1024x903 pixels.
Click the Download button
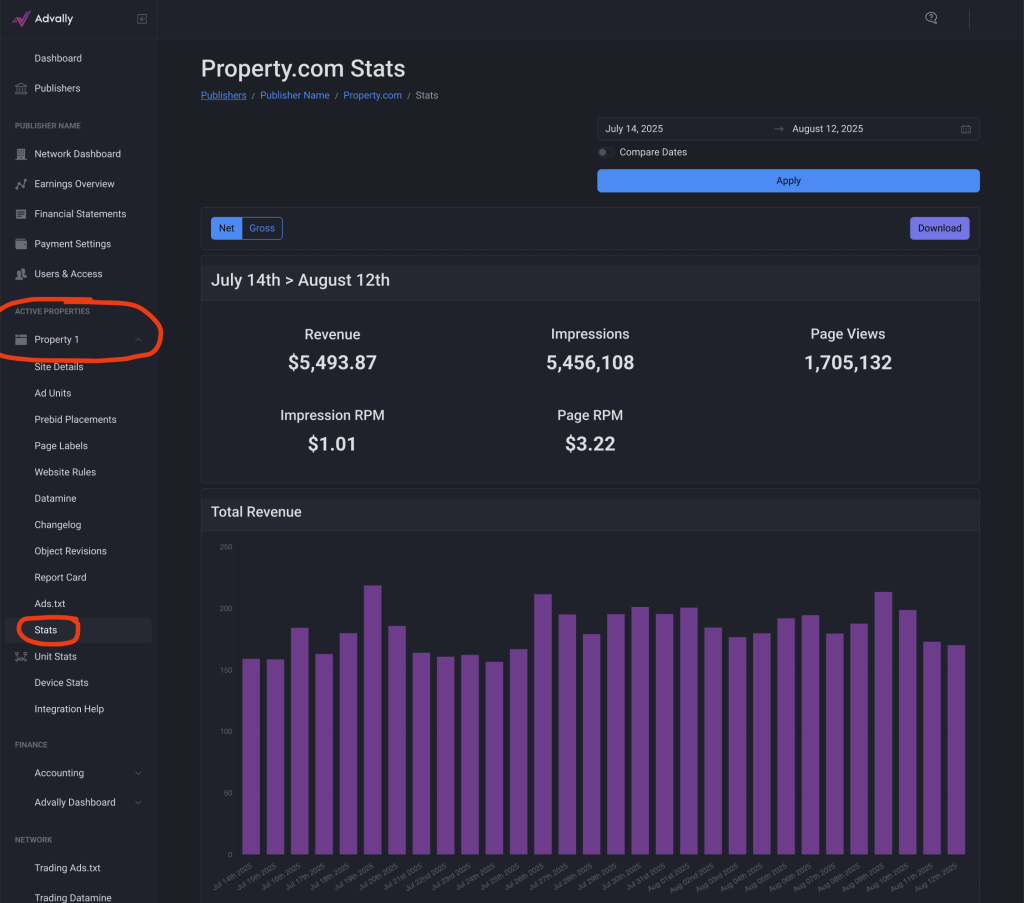pos(940,229)
